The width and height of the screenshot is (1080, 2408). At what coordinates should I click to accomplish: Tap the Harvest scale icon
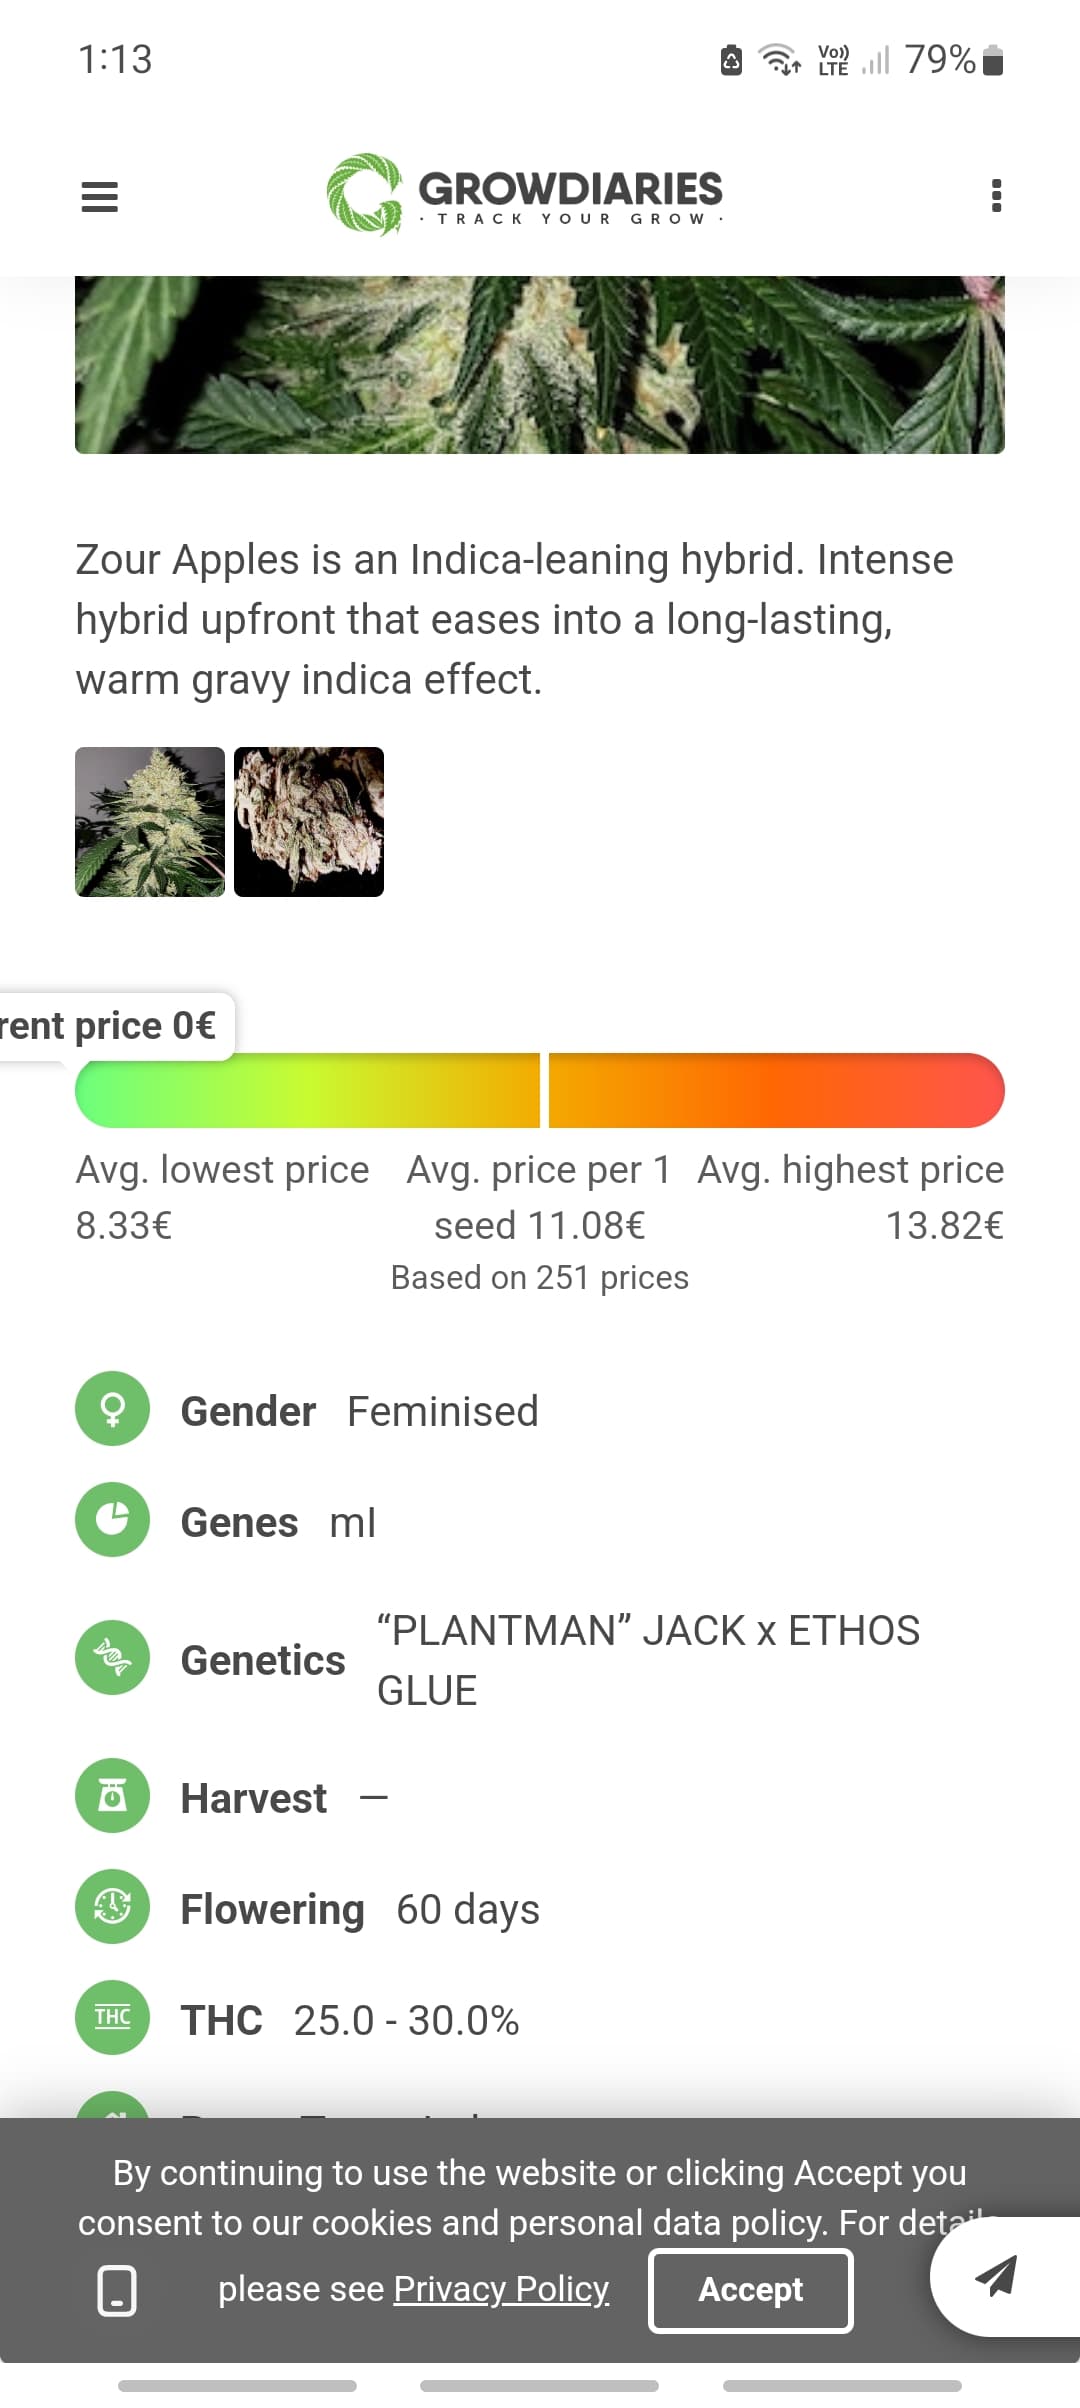(113, 1796)
